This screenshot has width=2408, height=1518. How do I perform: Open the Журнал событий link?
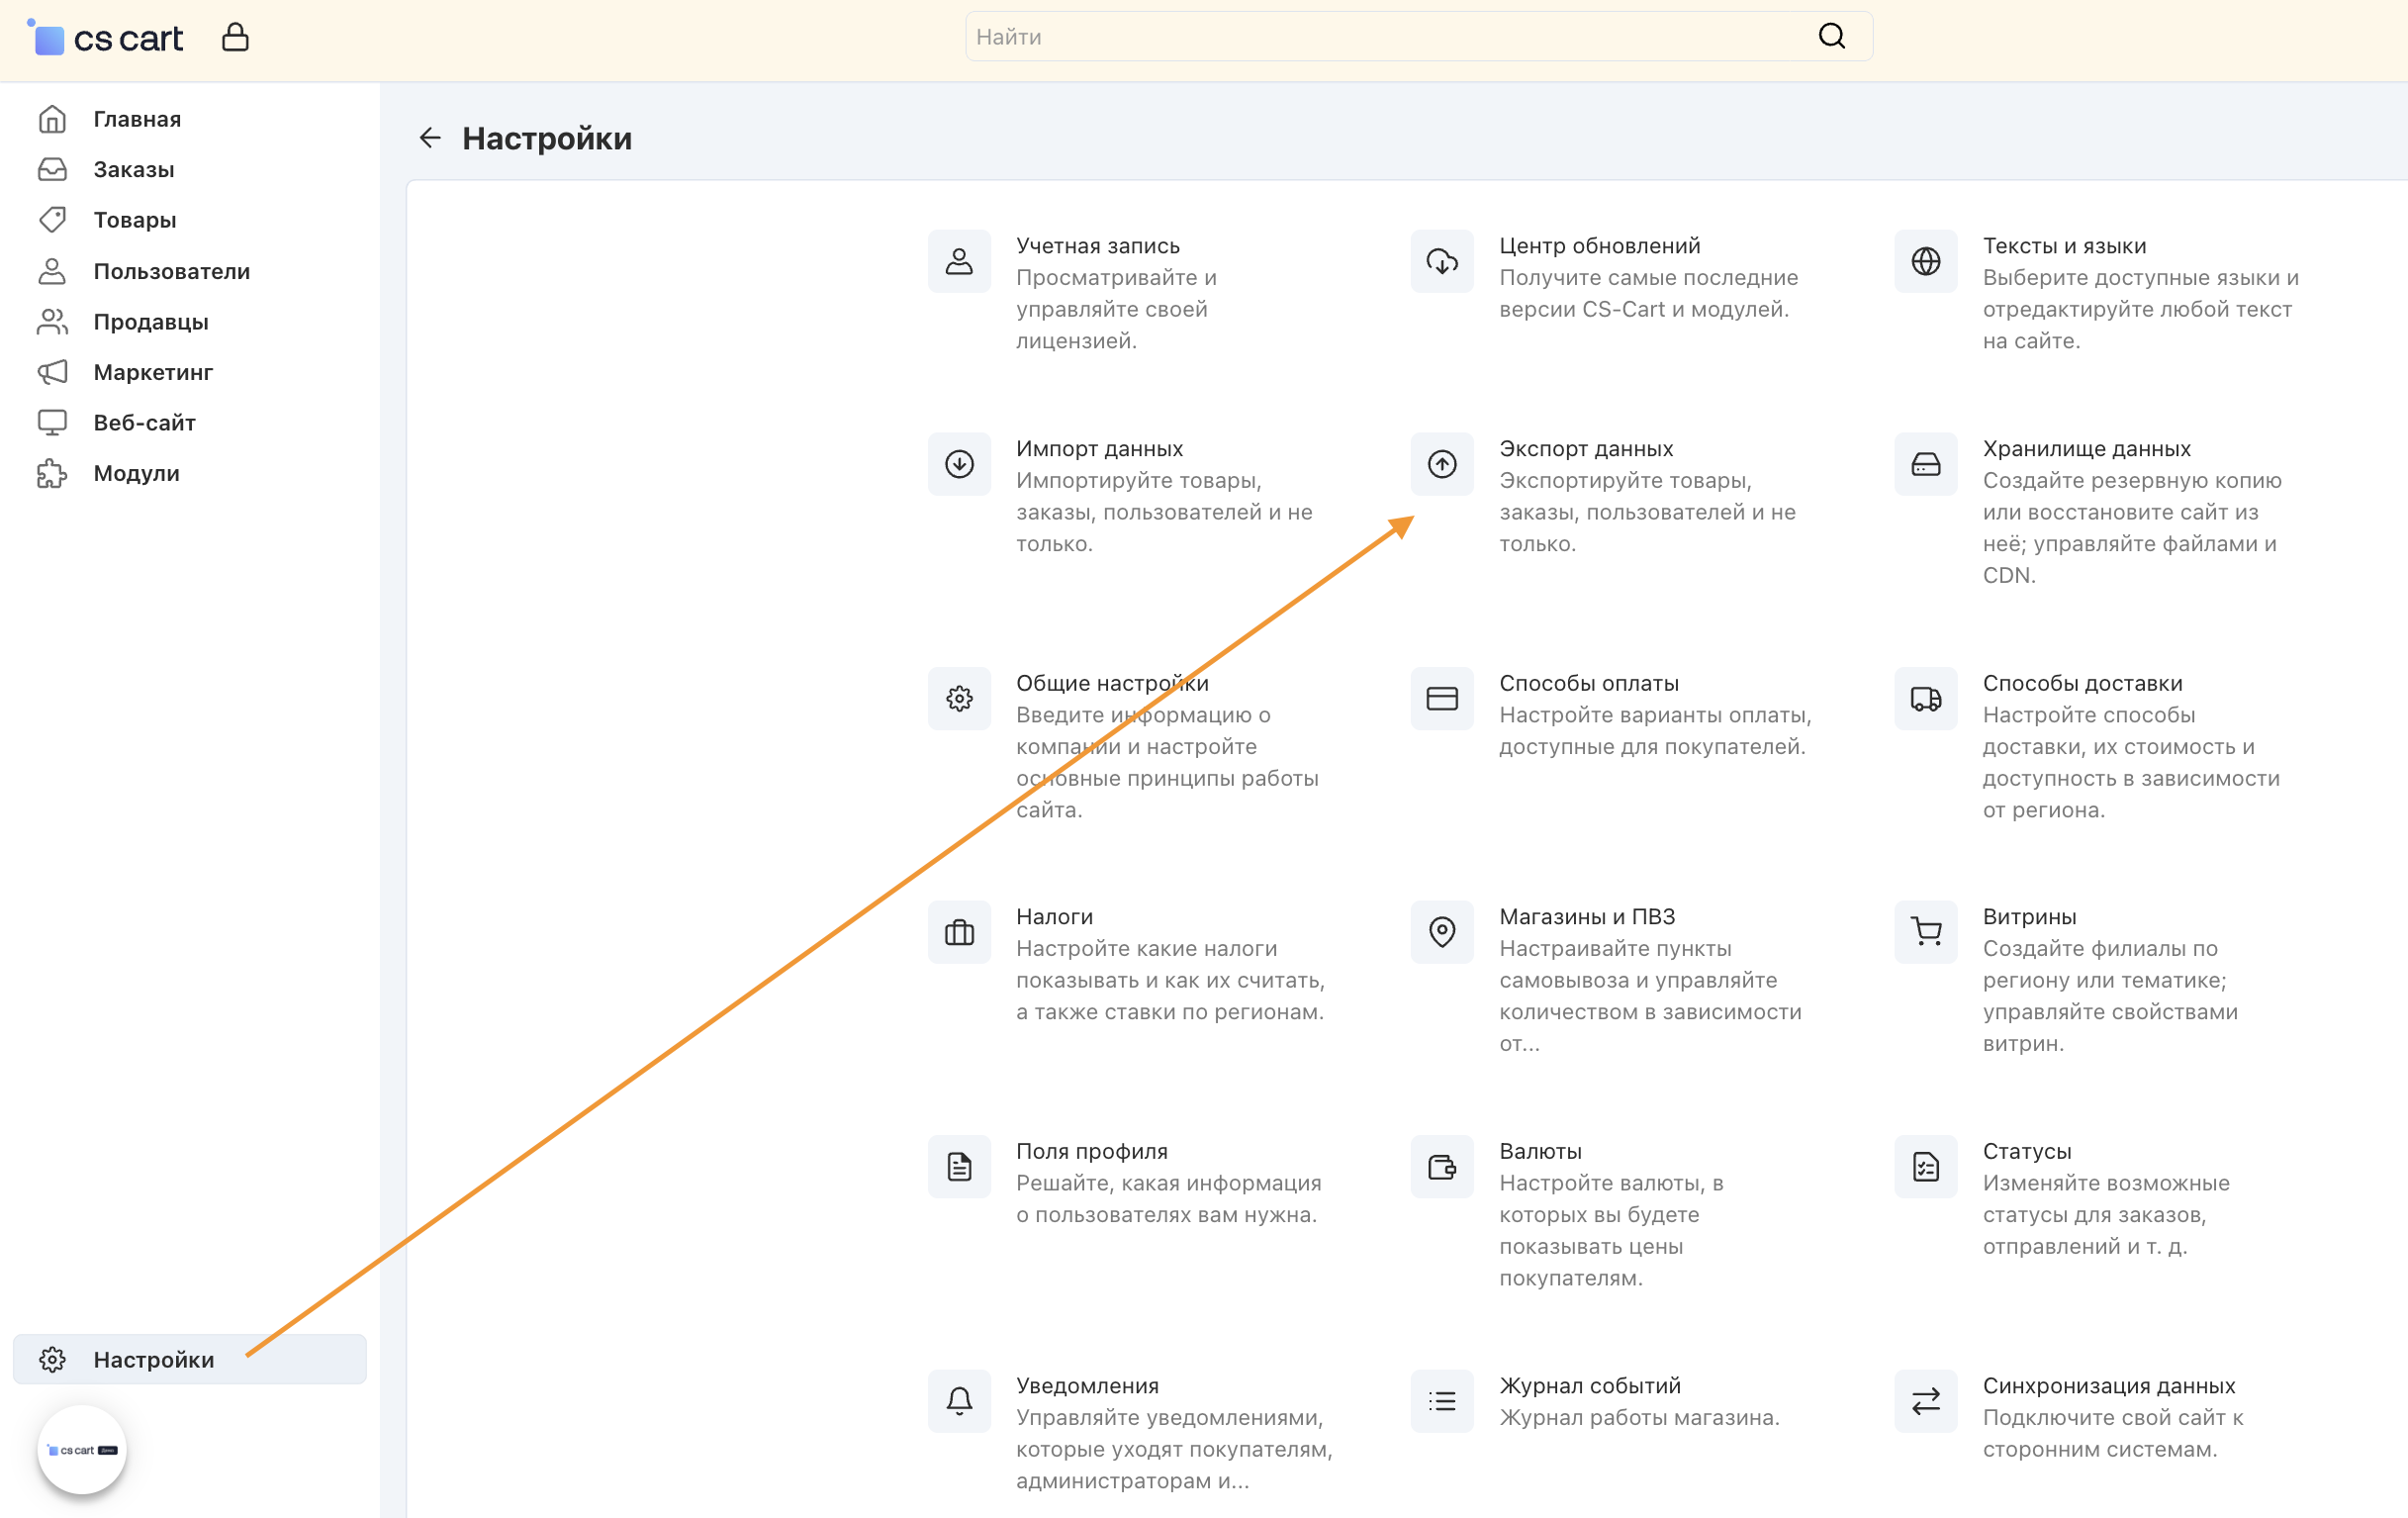(1589, 1385)
